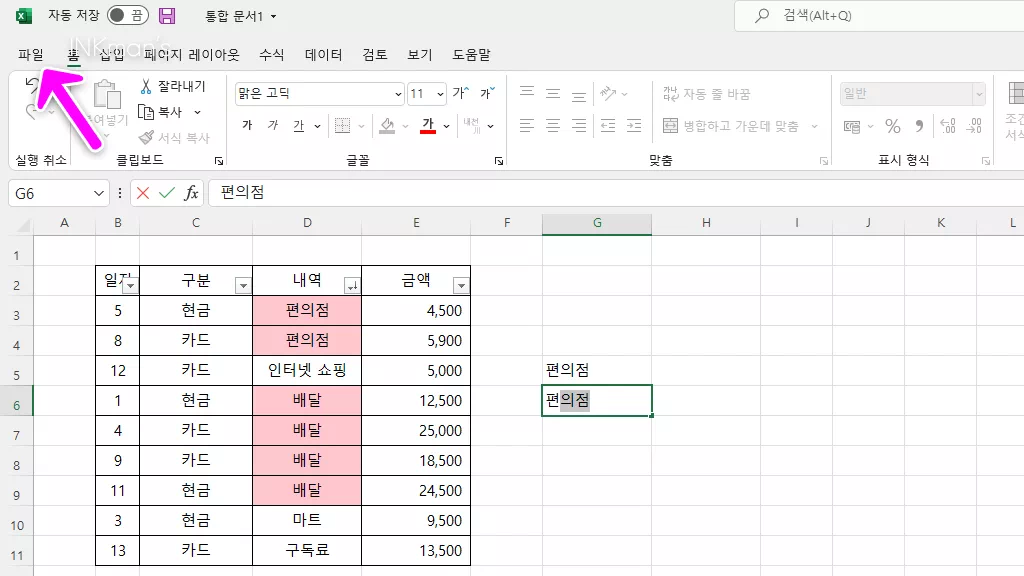Viewport: 1024px width, 576px height.
Task: Click increase decimal icon
Action: (x=948, y=125)
